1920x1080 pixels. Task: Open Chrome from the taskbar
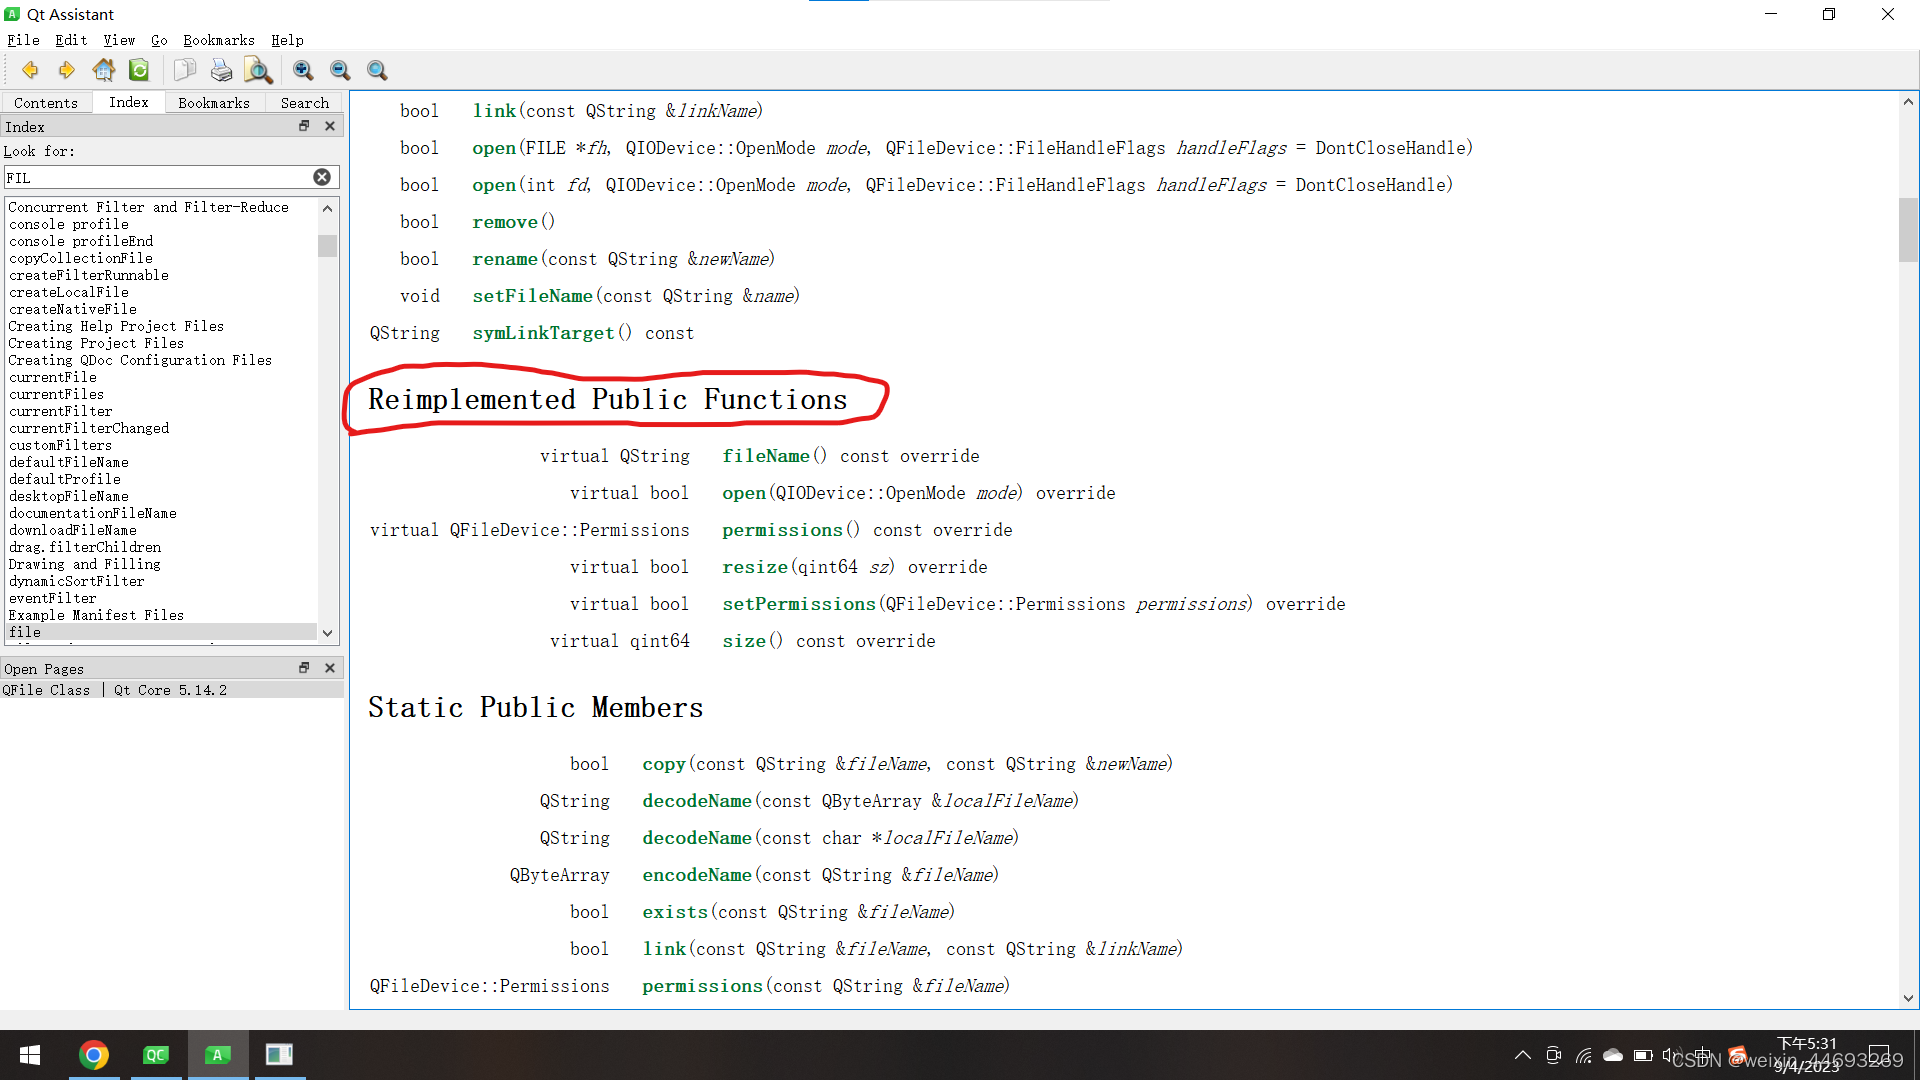pyautogui.click(x=94, y=1055)
